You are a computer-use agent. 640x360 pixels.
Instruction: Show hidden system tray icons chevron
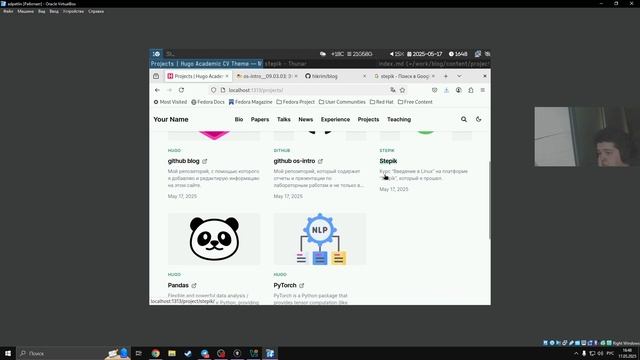(x=576, y=353)
